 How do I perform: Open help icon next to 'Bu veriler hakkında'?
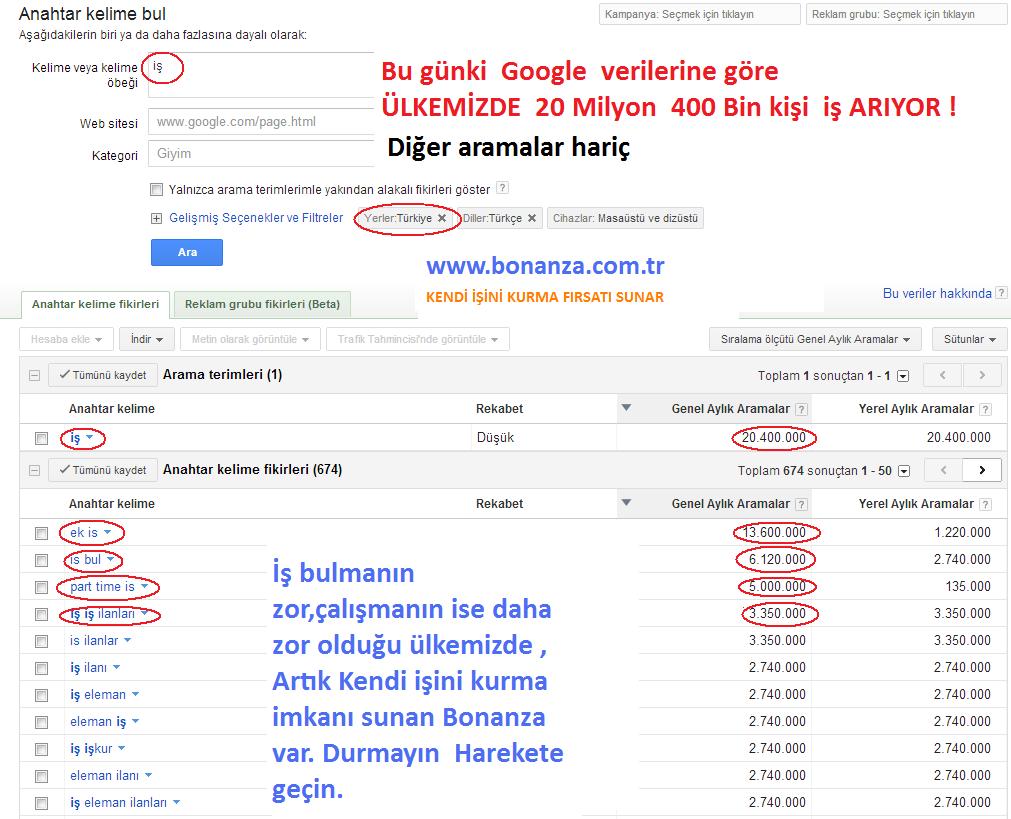coord(1001,293)
